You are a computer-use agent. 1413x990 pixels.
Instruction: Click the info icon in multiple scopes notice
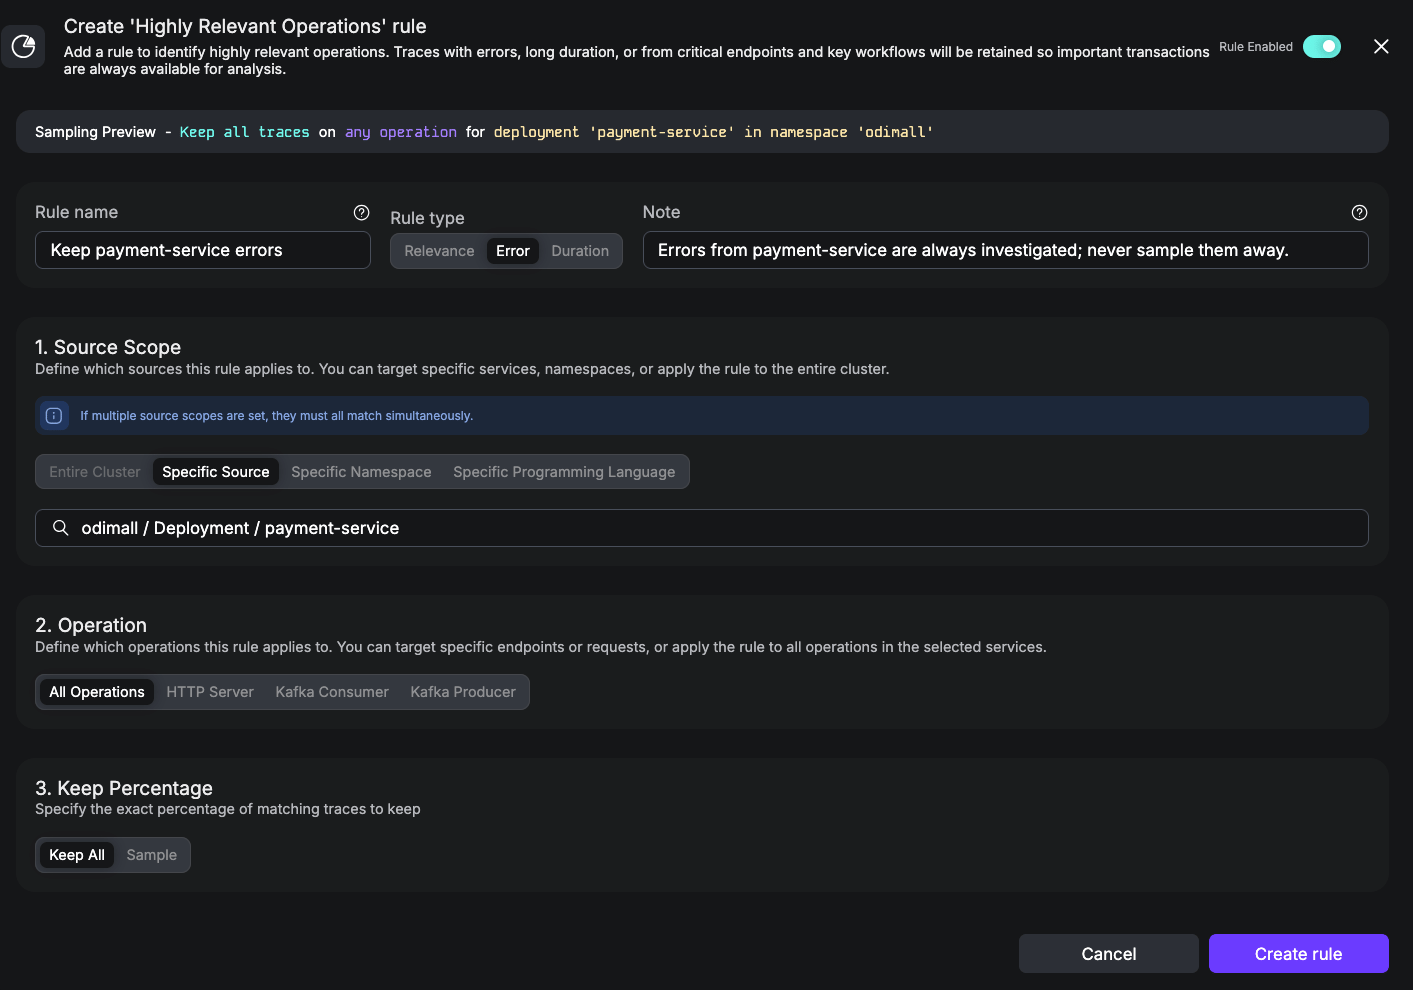tap(54, 415)
